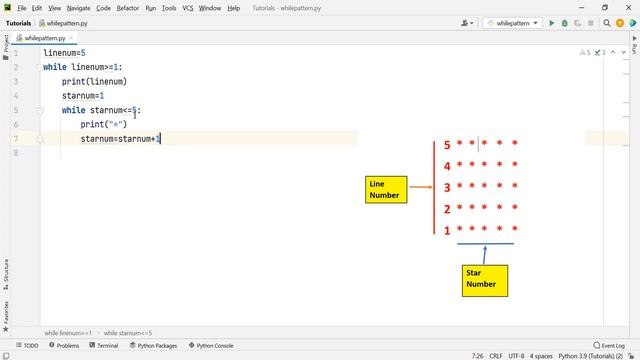
Task: Open the Python Console tool window
Action: point(211,345)
